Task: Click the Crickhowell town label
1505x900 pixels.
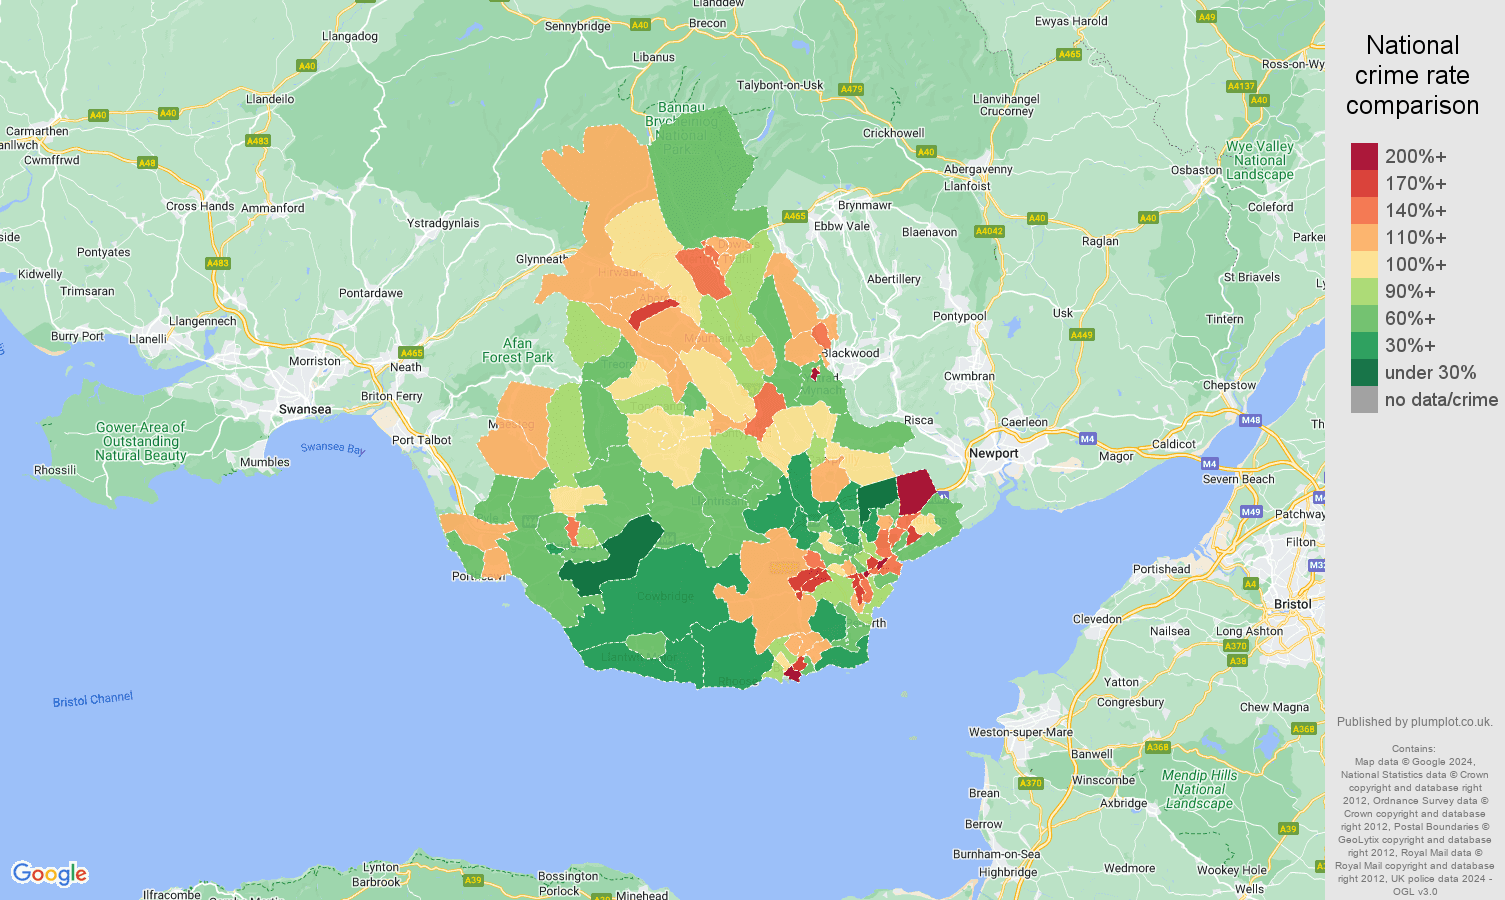Action: coord(894,133)
